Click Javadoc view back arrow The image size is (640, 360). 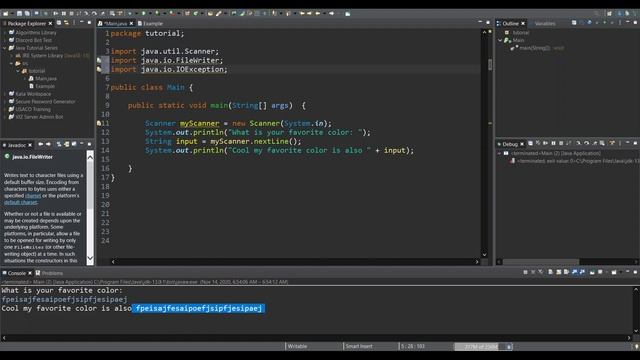coord(40,144)
